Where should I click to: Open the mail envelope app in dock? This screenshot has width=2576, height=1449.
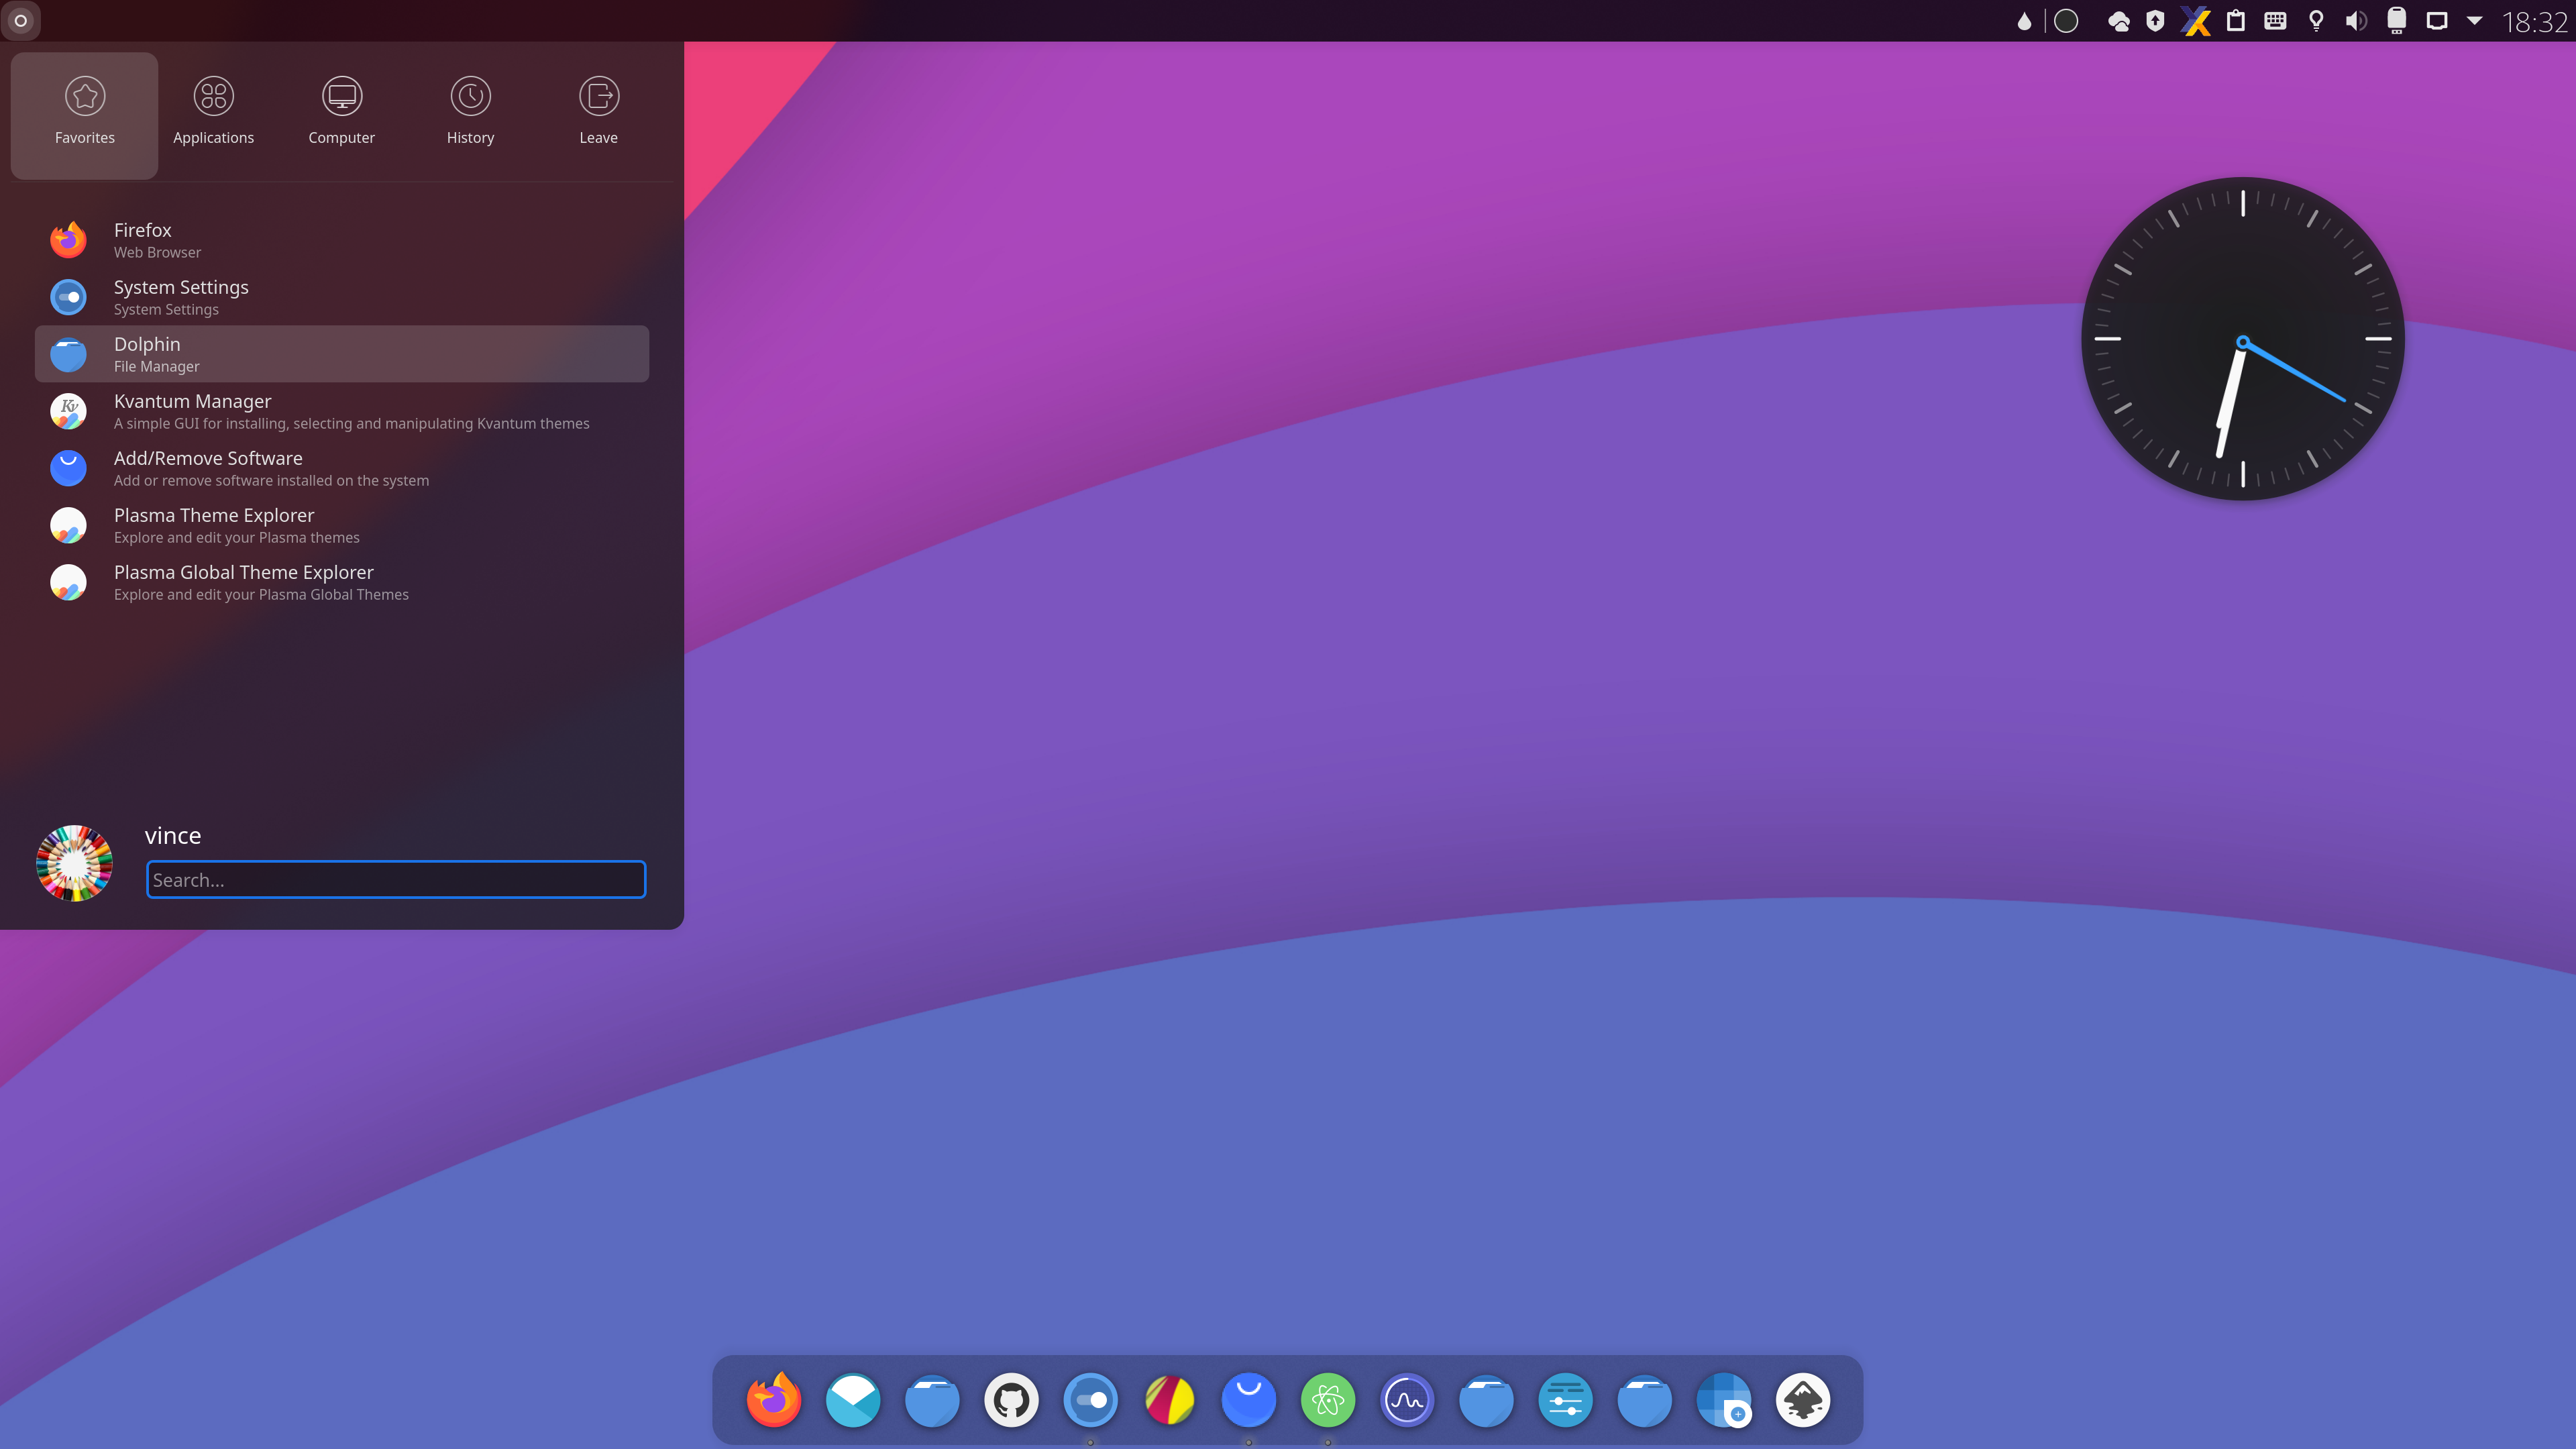pyautogui.click(x=853, y=1400)
